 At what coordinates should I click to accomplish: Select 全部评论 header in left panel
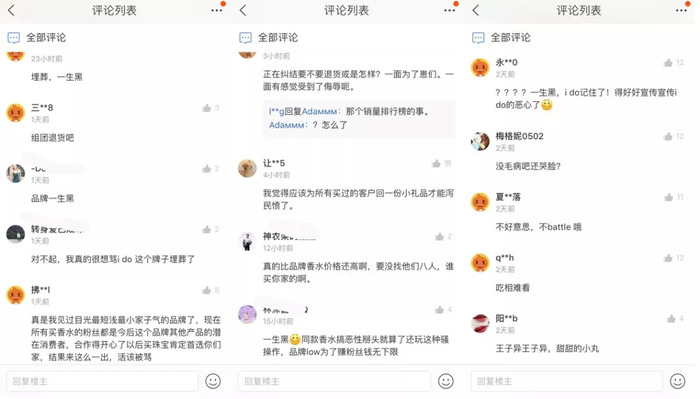(37, 37)
